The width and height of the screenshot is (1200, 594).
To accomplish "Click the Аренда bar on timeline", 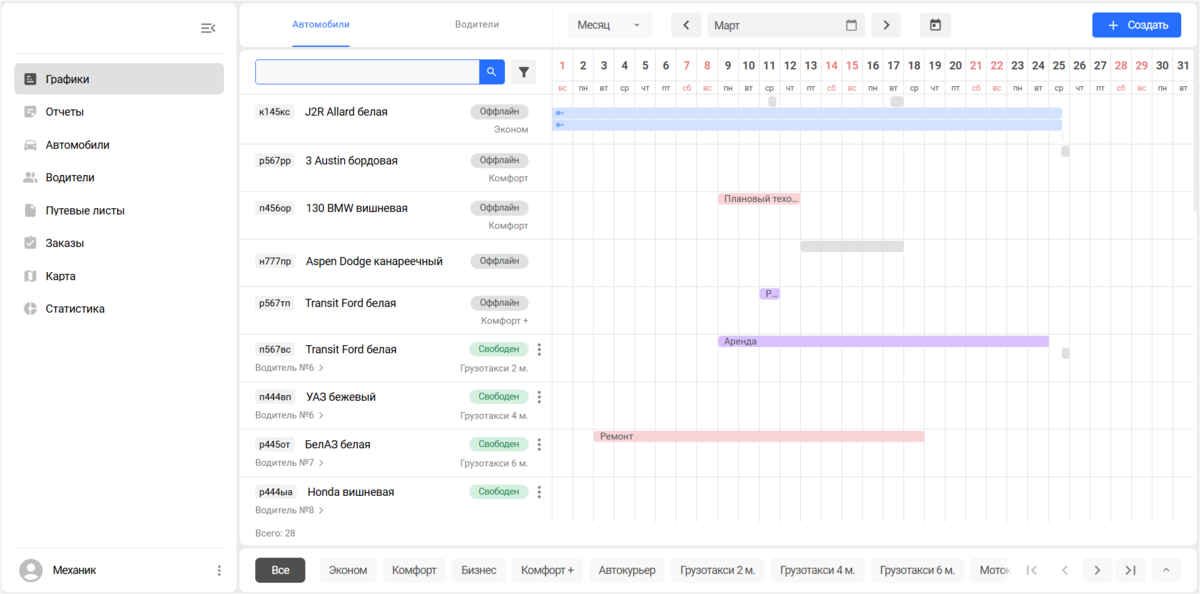I will coord(883,341).
